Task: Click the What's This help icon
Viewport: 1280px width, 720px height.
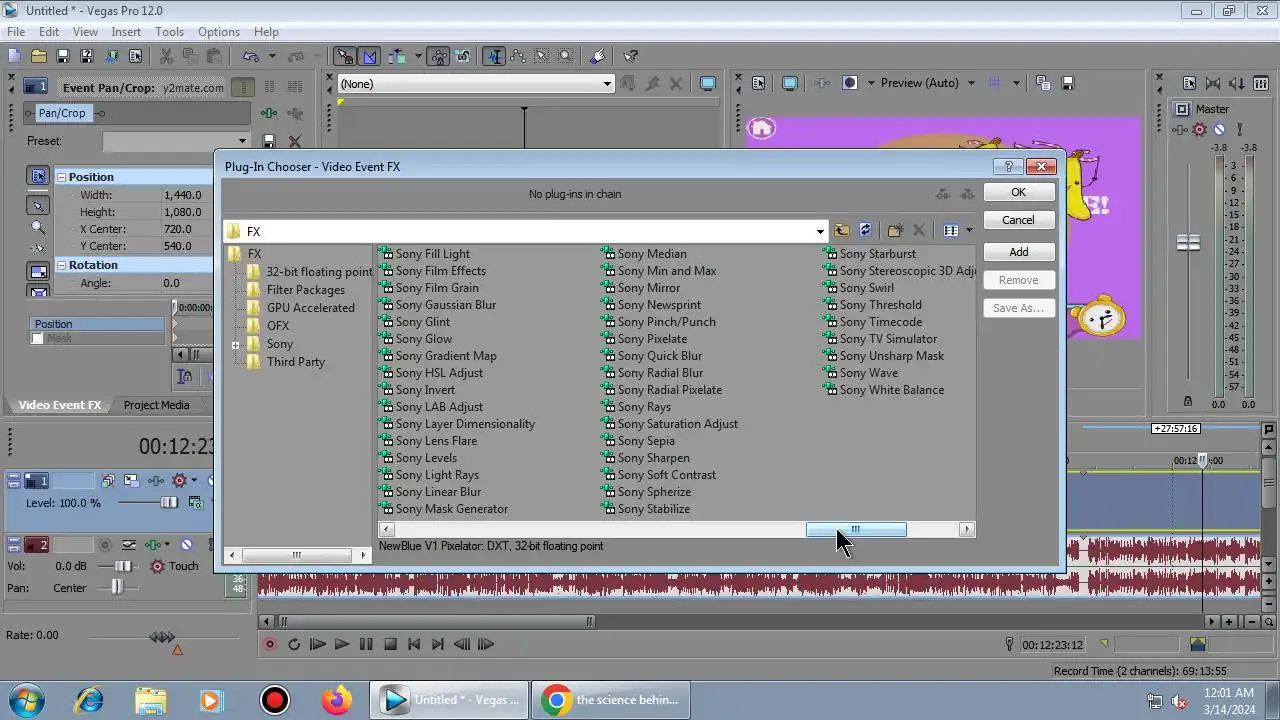Action: (x=630, y=57)
